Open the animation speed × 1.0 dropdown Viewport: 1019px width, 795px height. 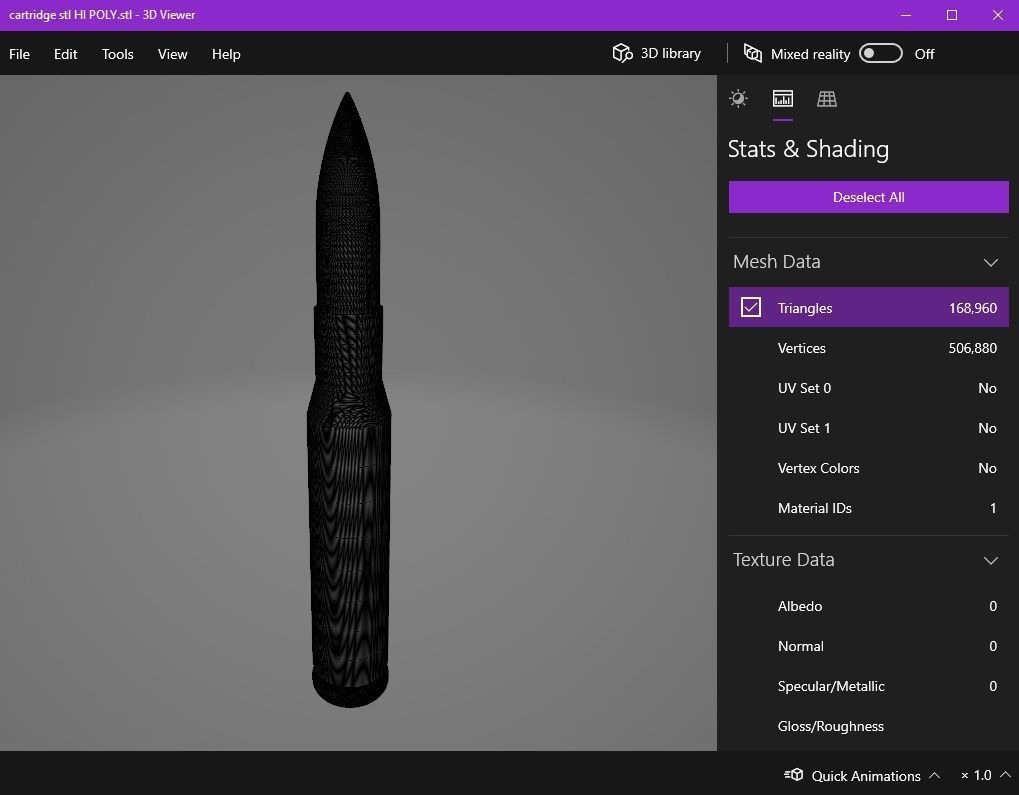coord(985,775)
